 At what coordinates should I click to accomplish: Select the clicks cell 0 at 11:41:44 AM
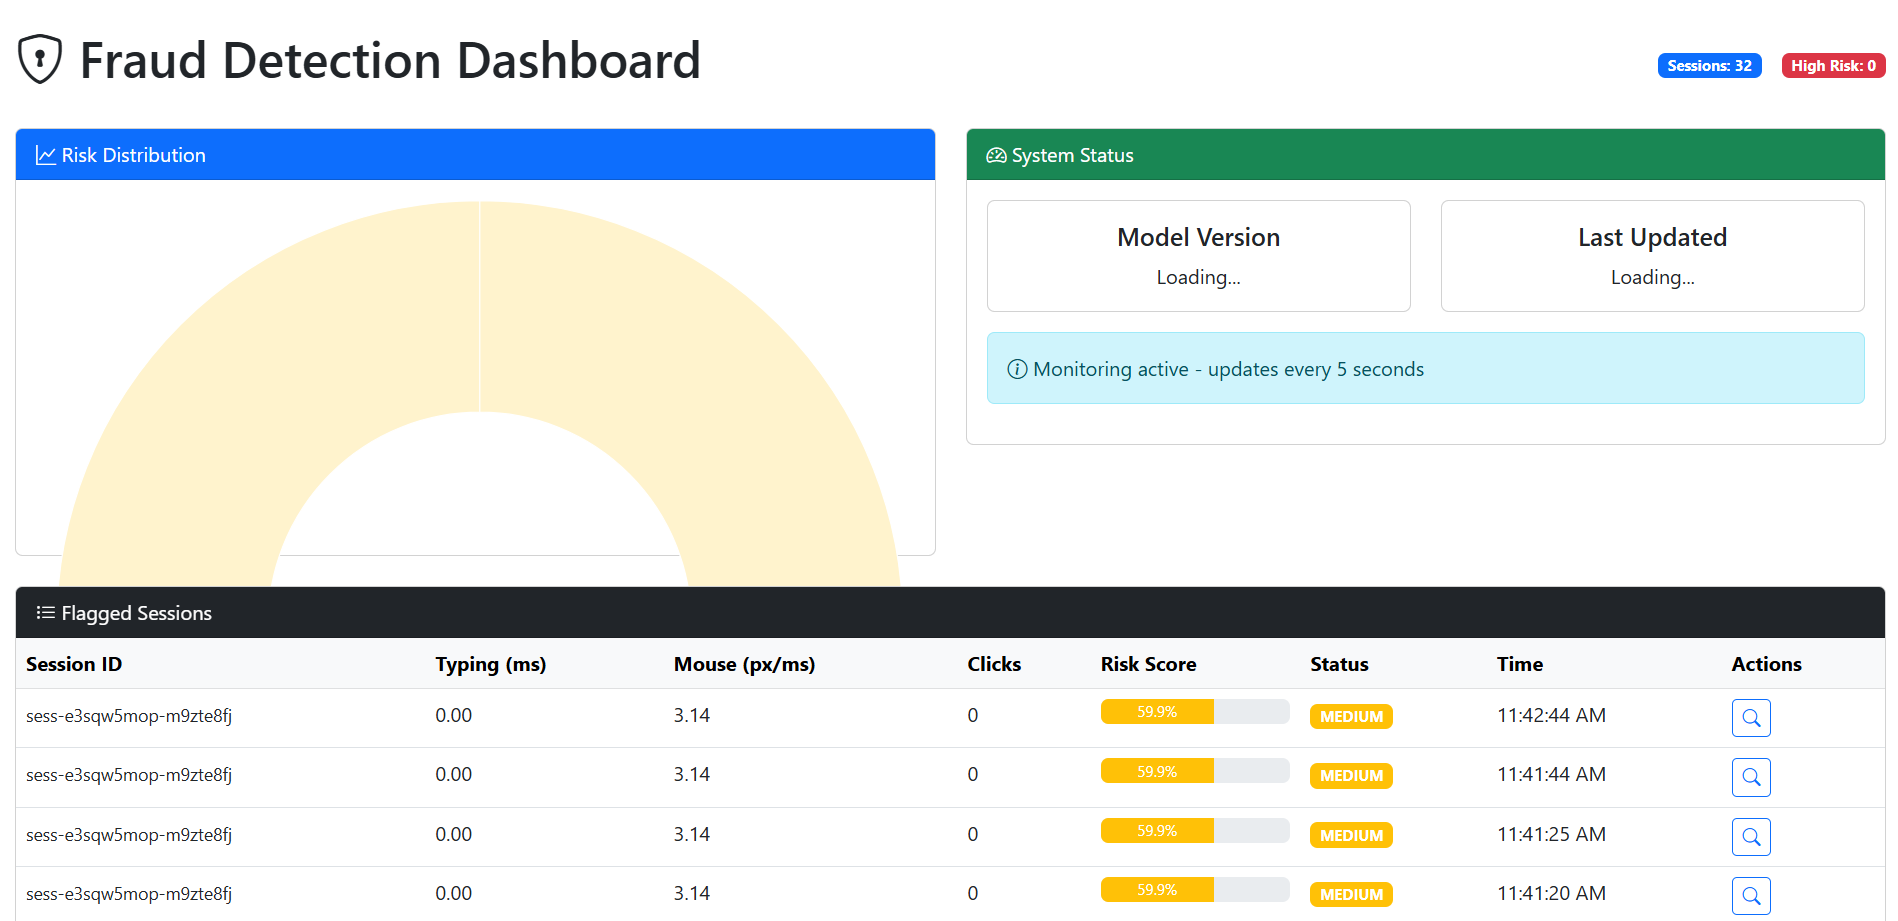tap(973, 774)
